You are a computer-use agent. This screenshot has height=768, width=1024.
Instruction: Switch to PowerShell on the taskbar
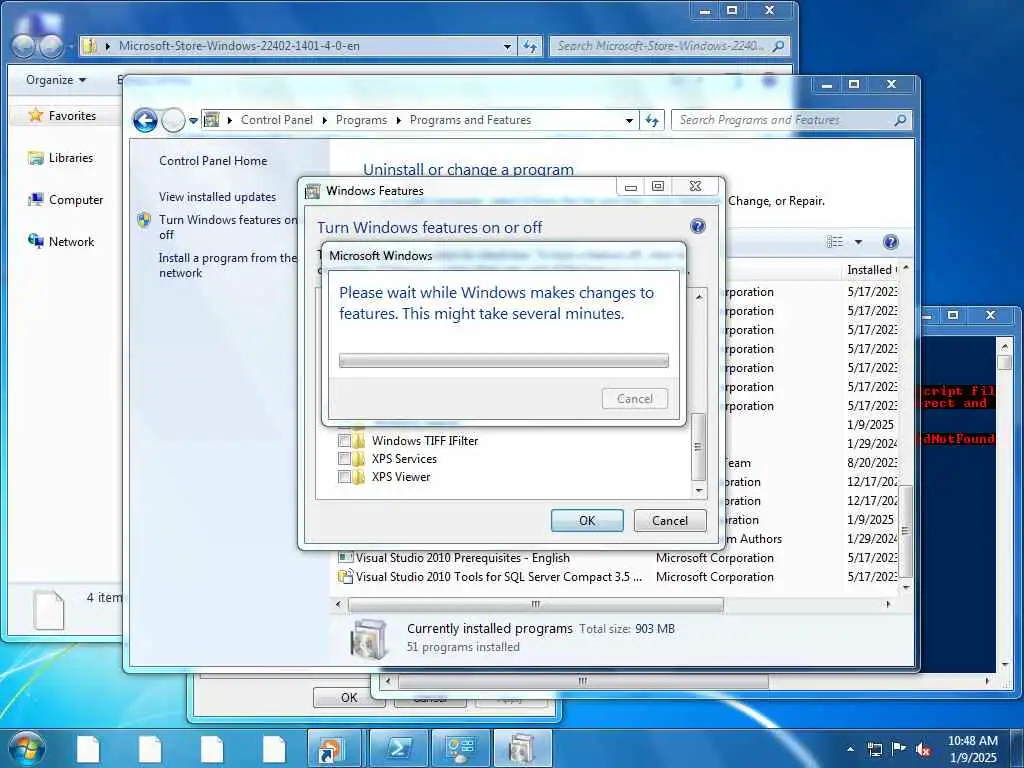click(398, 748)
